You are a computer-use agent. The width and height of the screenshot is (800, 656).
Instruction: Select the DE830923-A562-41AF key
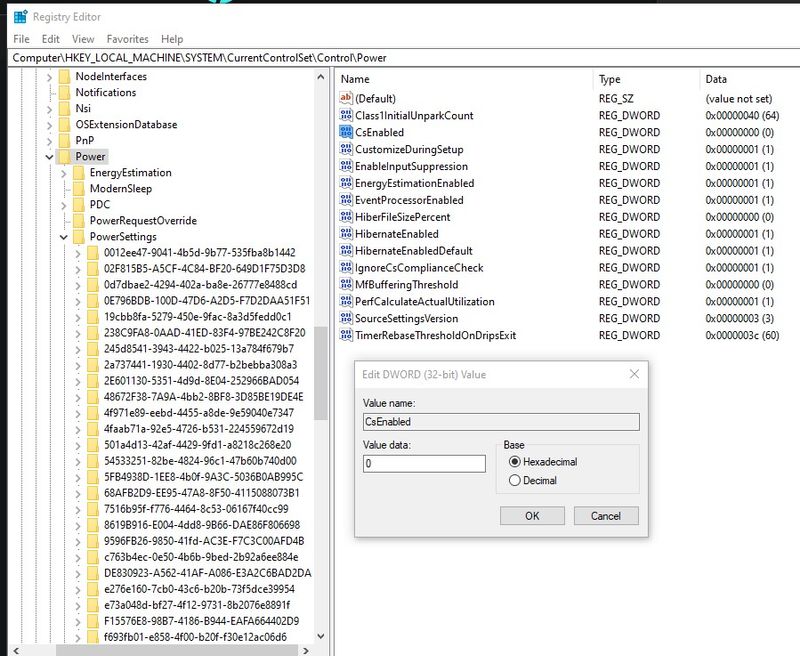click(208, 573)
